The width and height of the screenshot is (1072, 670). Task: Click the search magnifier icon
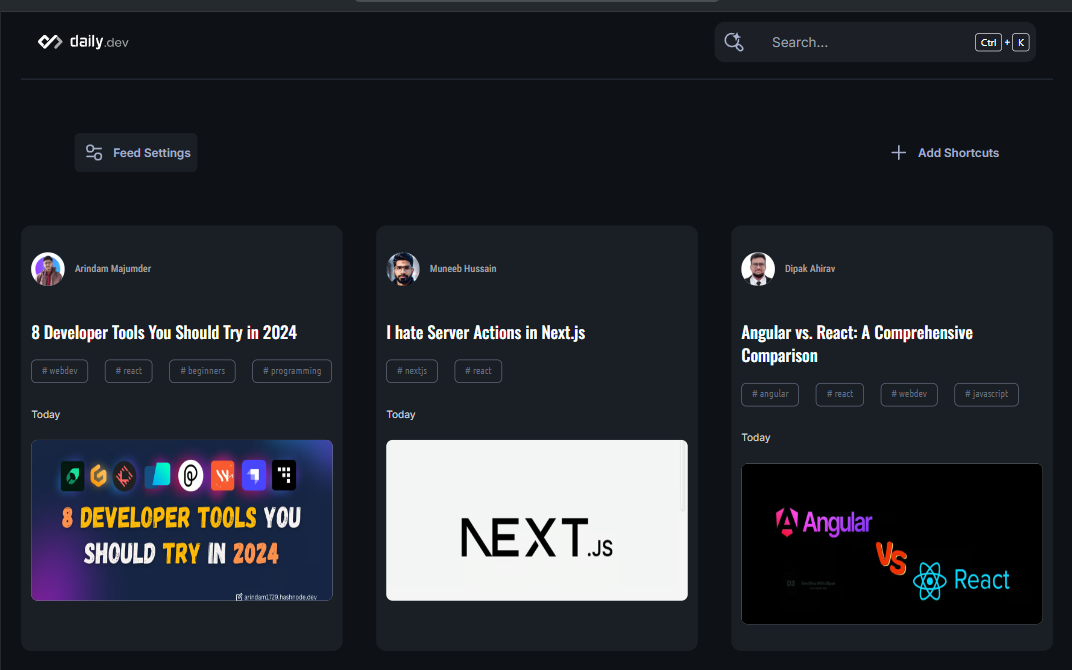tap(733, 42)
